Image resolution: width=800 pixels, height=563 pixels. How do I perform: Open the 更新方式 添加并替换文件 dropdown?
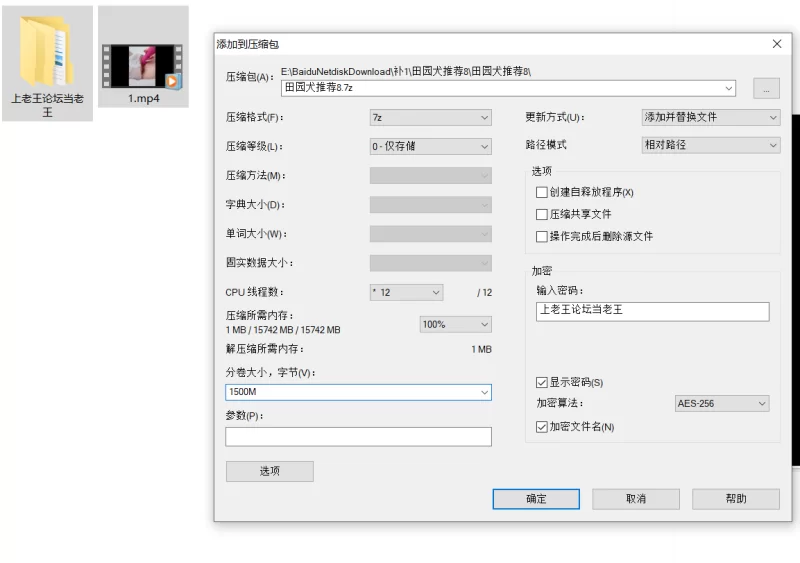tap(711, 117)
